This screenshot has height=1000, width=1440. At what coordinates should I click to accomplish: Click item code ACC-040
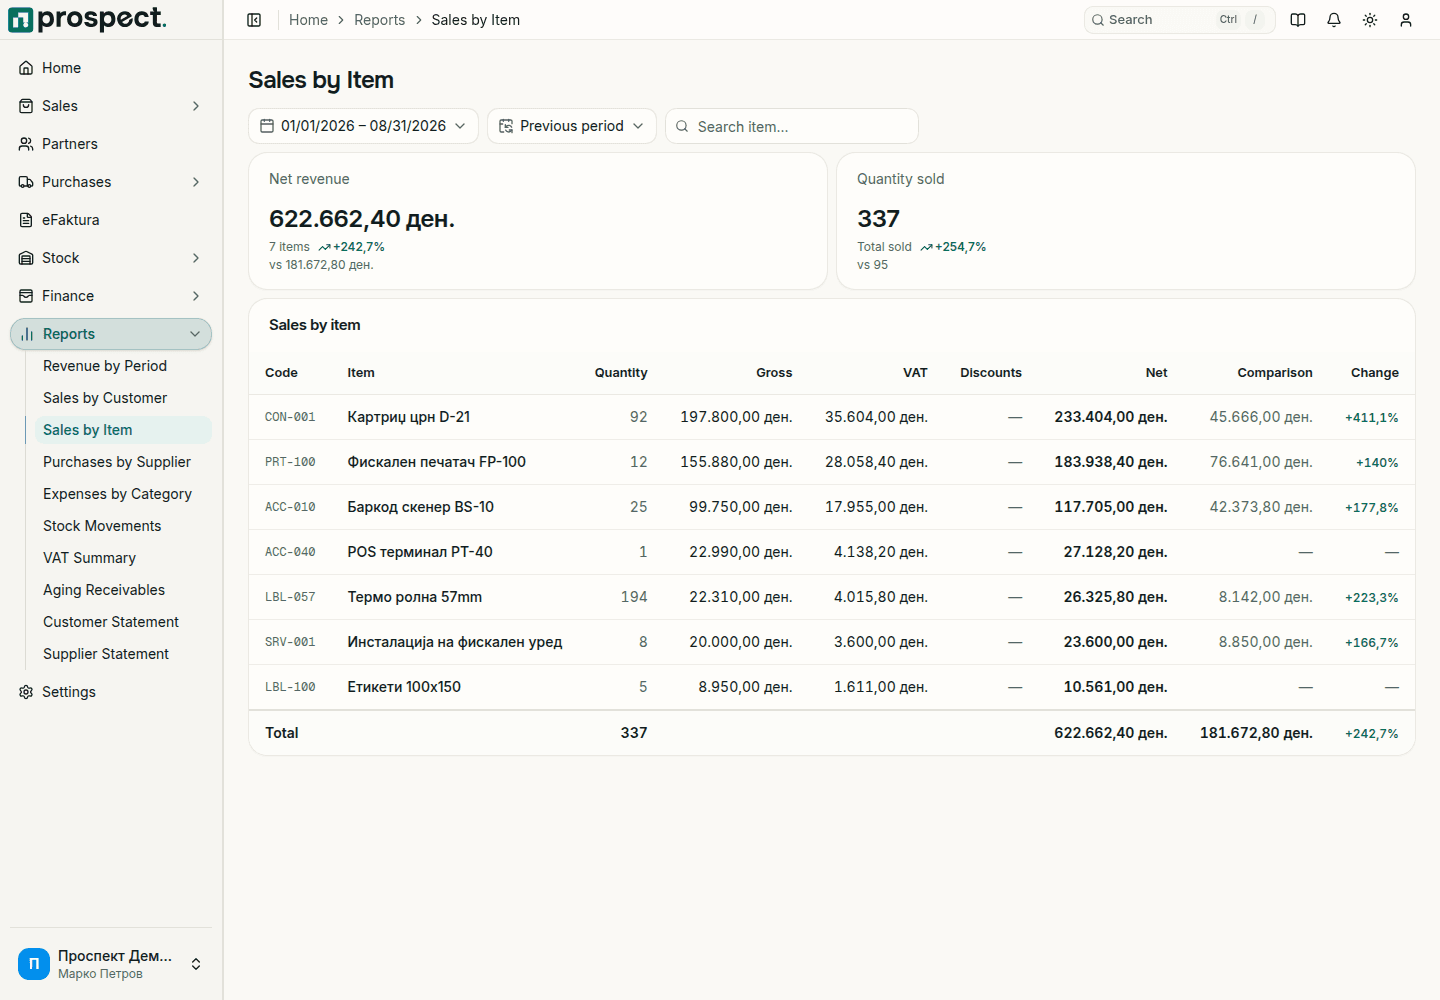click(x=290, y=552)
